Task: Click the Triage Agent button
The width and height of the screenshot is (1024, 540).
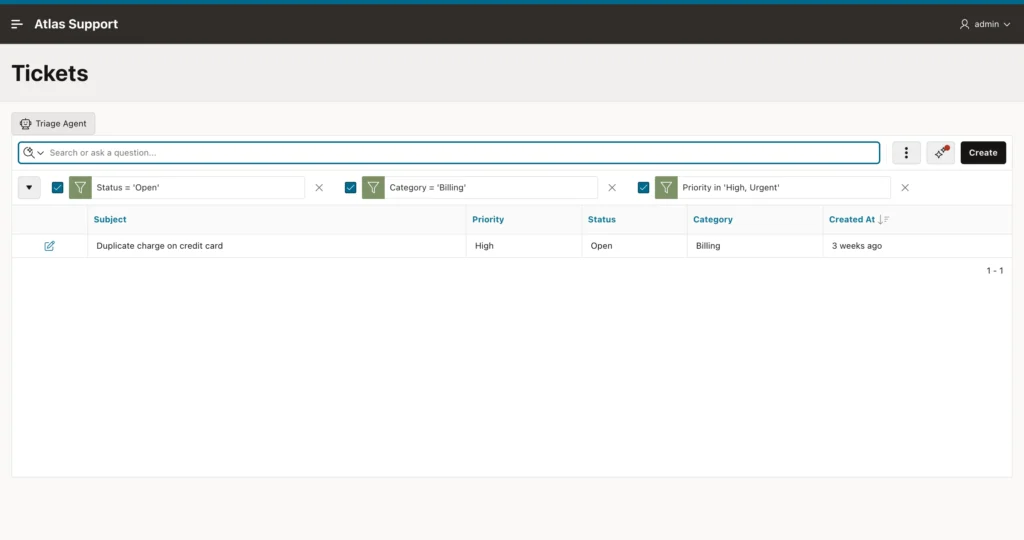Action: (x=54, y=123)
